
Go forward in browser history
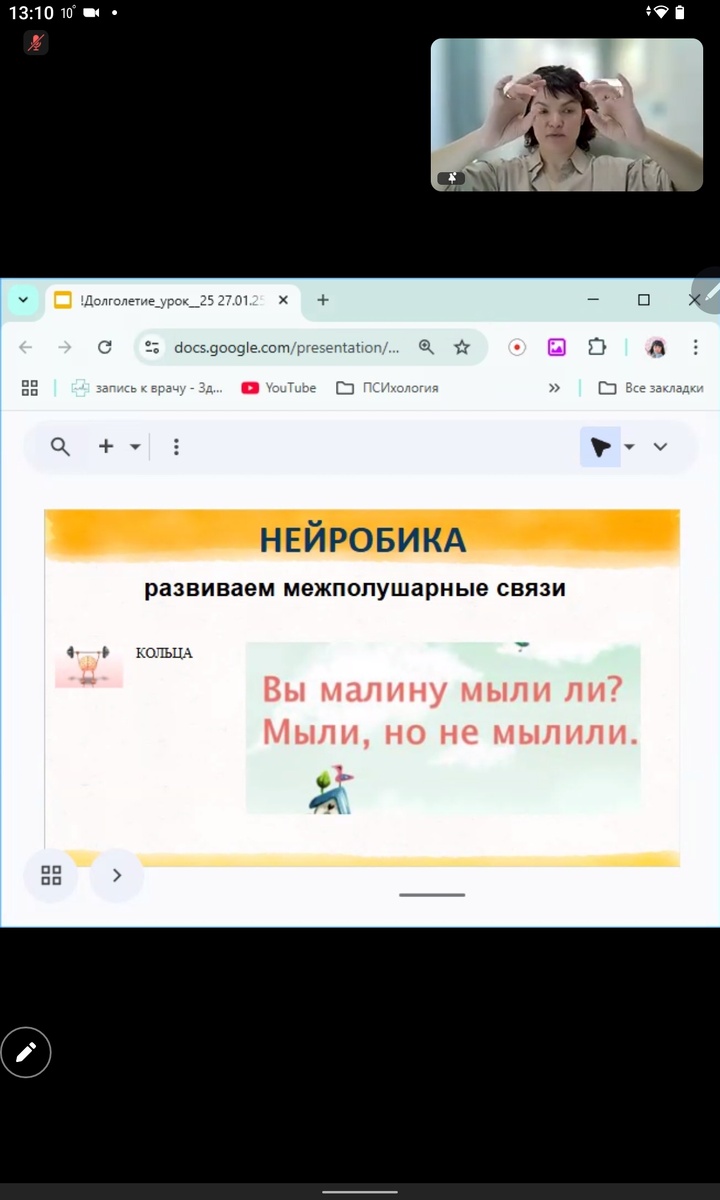(65, 347)
